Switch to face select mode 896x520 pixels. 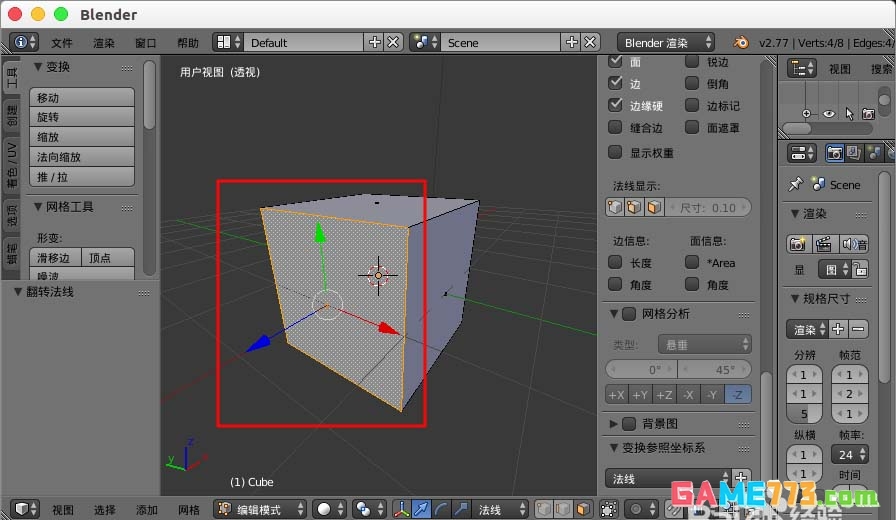pyautogui.click(x=583, y=509)
